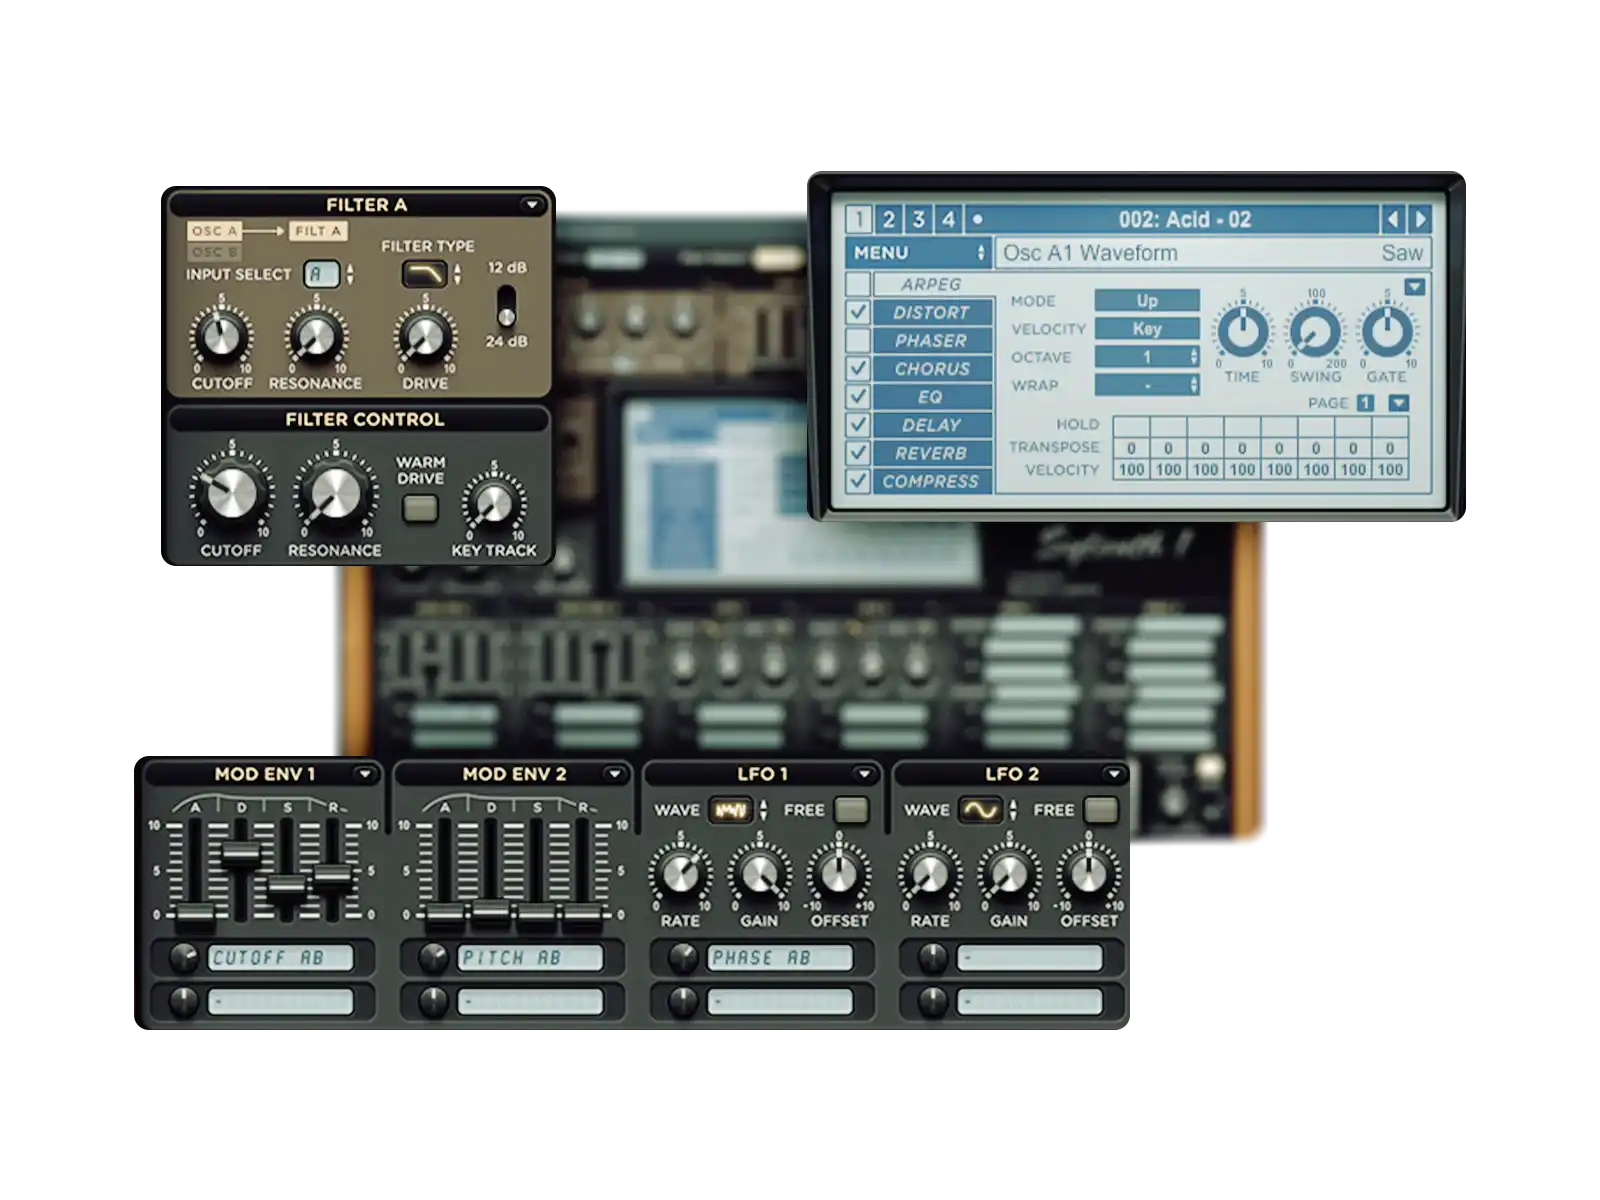This screenshot has height=1200, width=1600.
Task: Click the LFO 2 Offset knob
Action: (1088, 873)
